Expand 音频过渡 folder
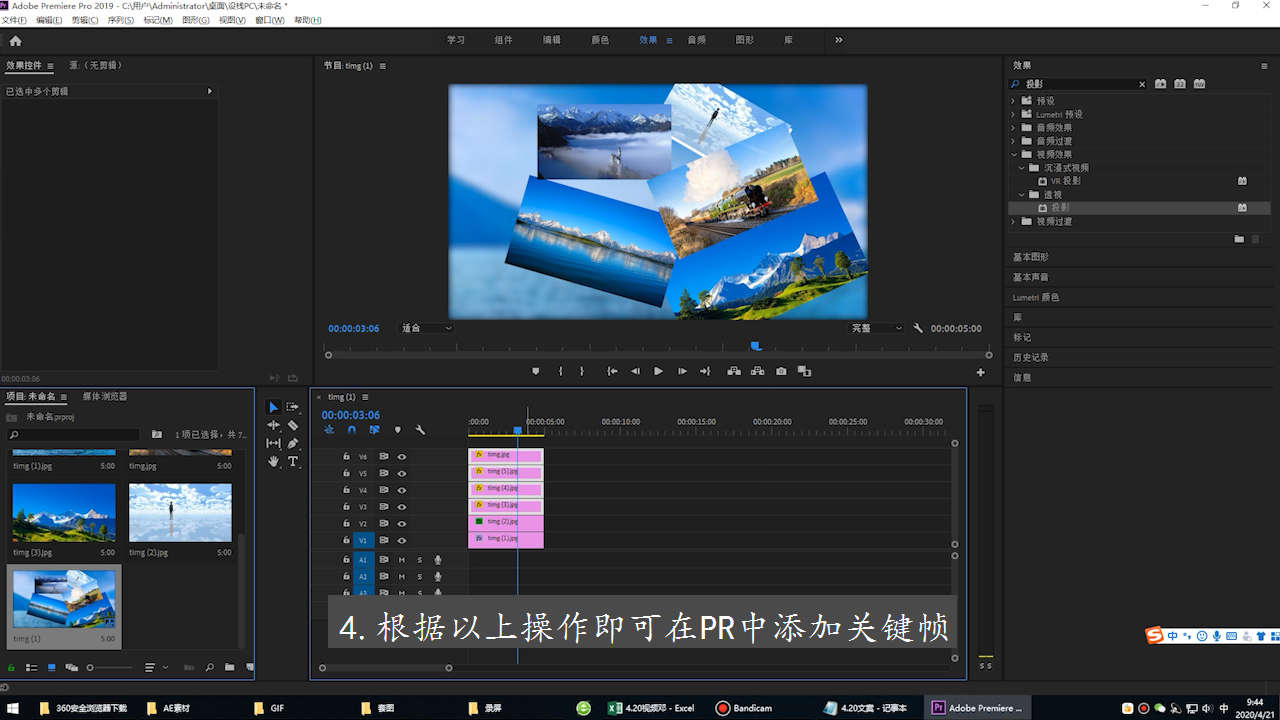 (1013, 141)
